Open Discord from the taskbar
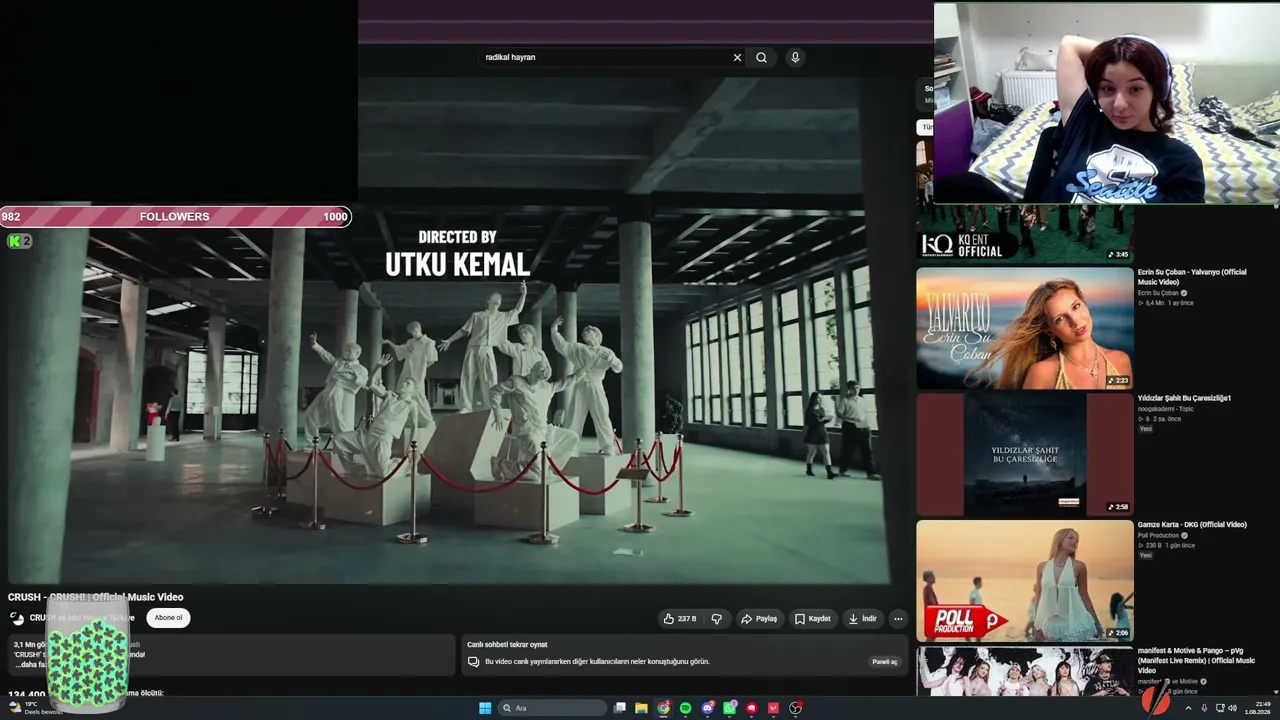 [x=708, y=708]
